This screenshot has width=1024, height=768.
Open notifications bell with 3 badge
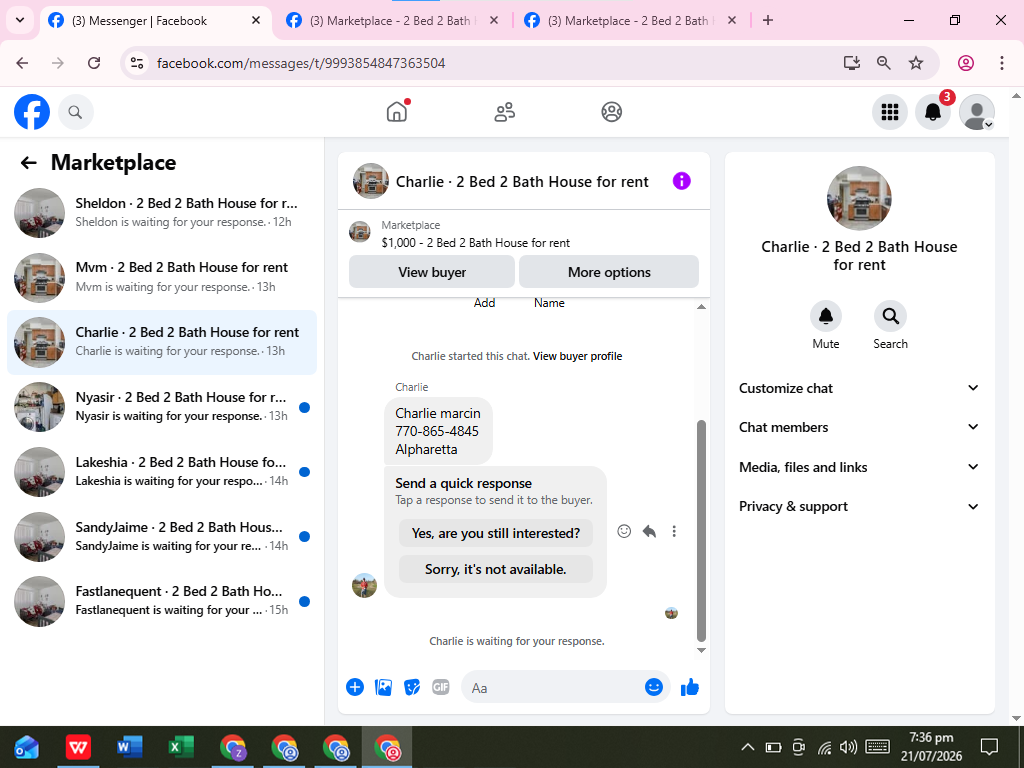[x=933, y=112]
